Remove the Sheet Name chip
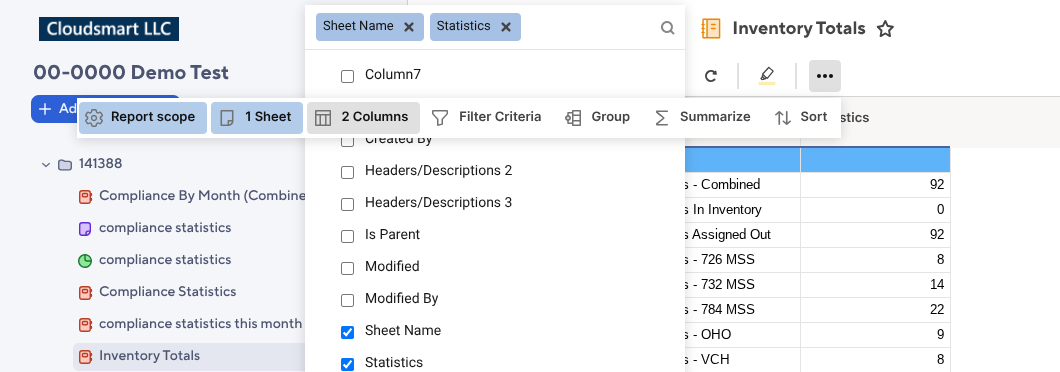 (x=408, y=27)
